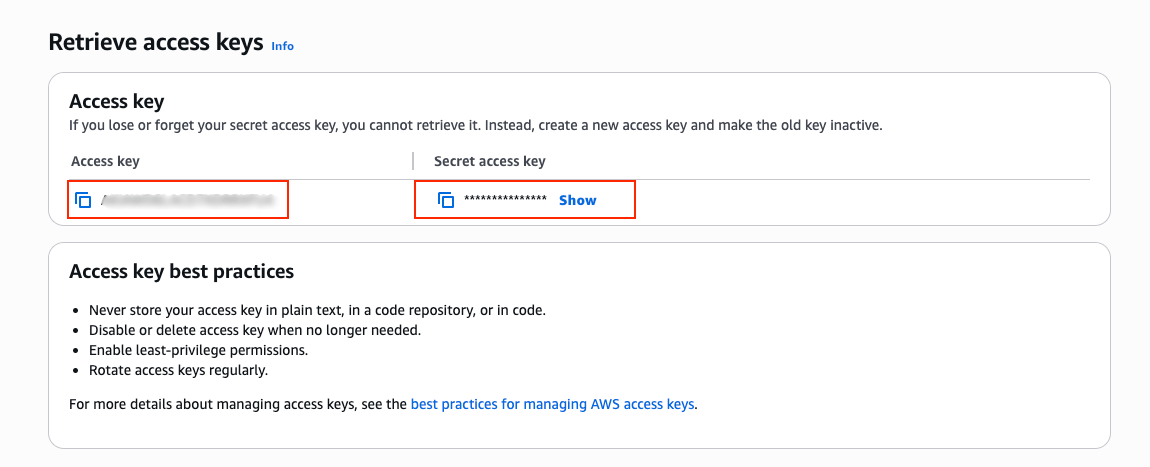Open the Info link beside the title

coord(283,46)
